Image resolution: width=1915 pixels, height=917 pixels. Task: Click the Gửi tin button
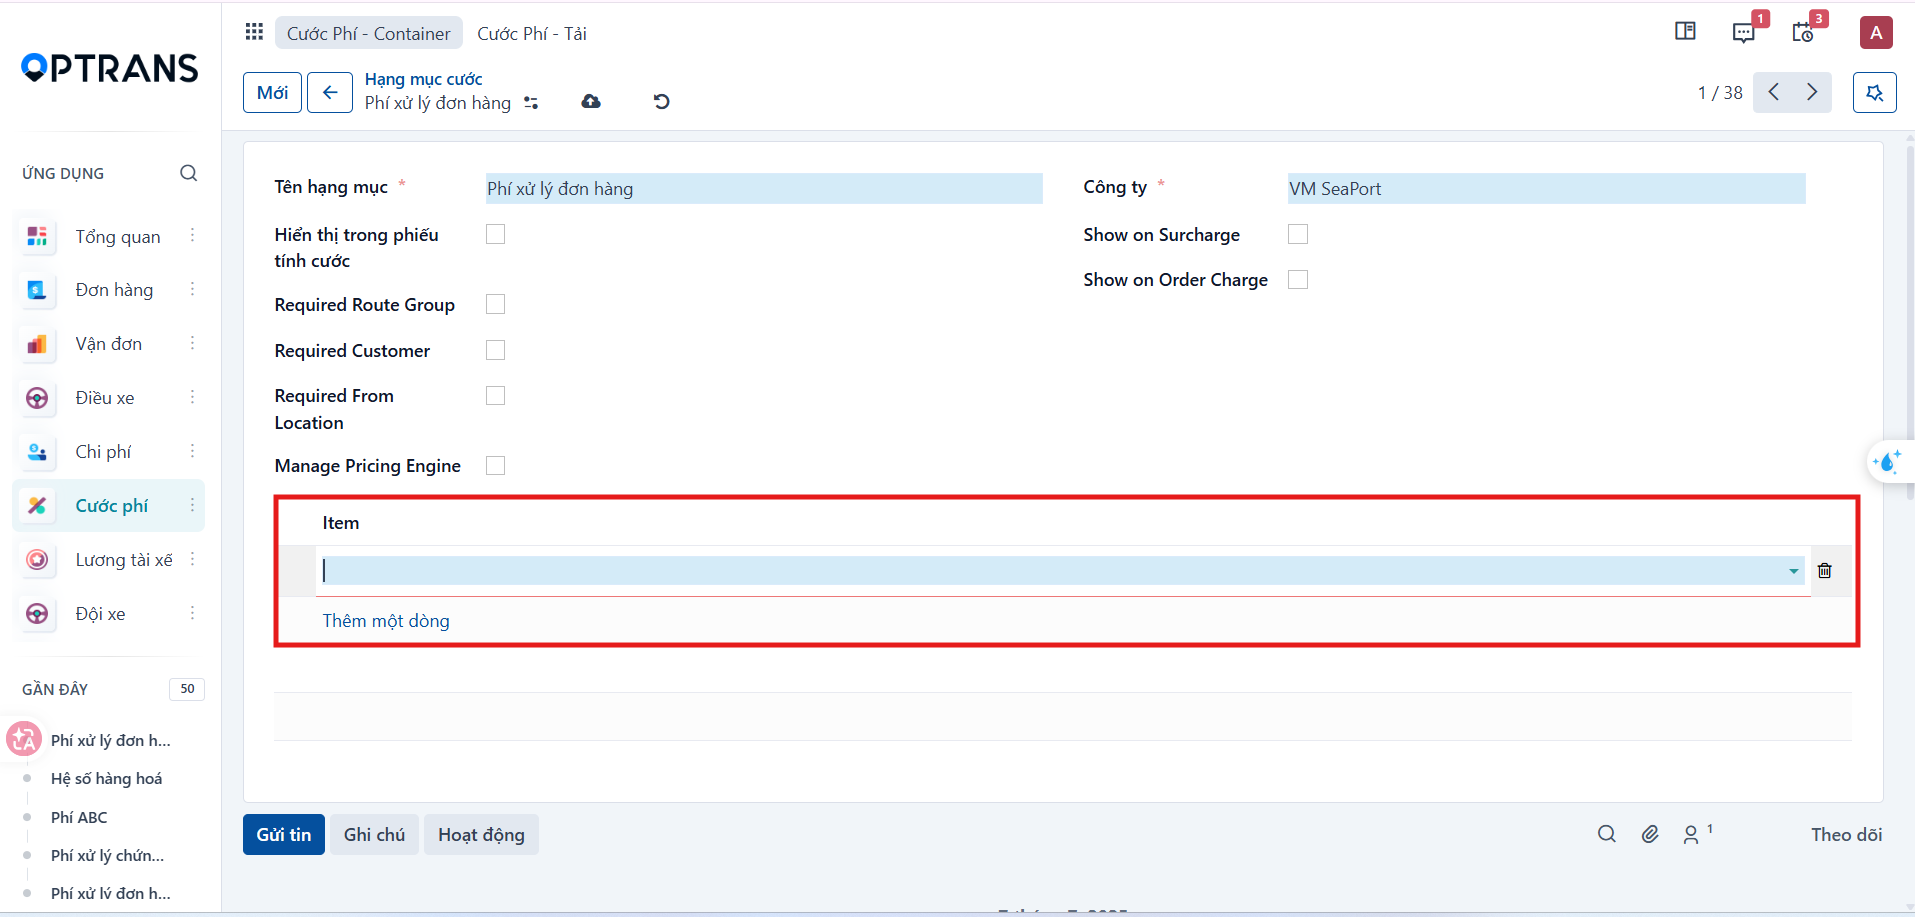[284, 835]
